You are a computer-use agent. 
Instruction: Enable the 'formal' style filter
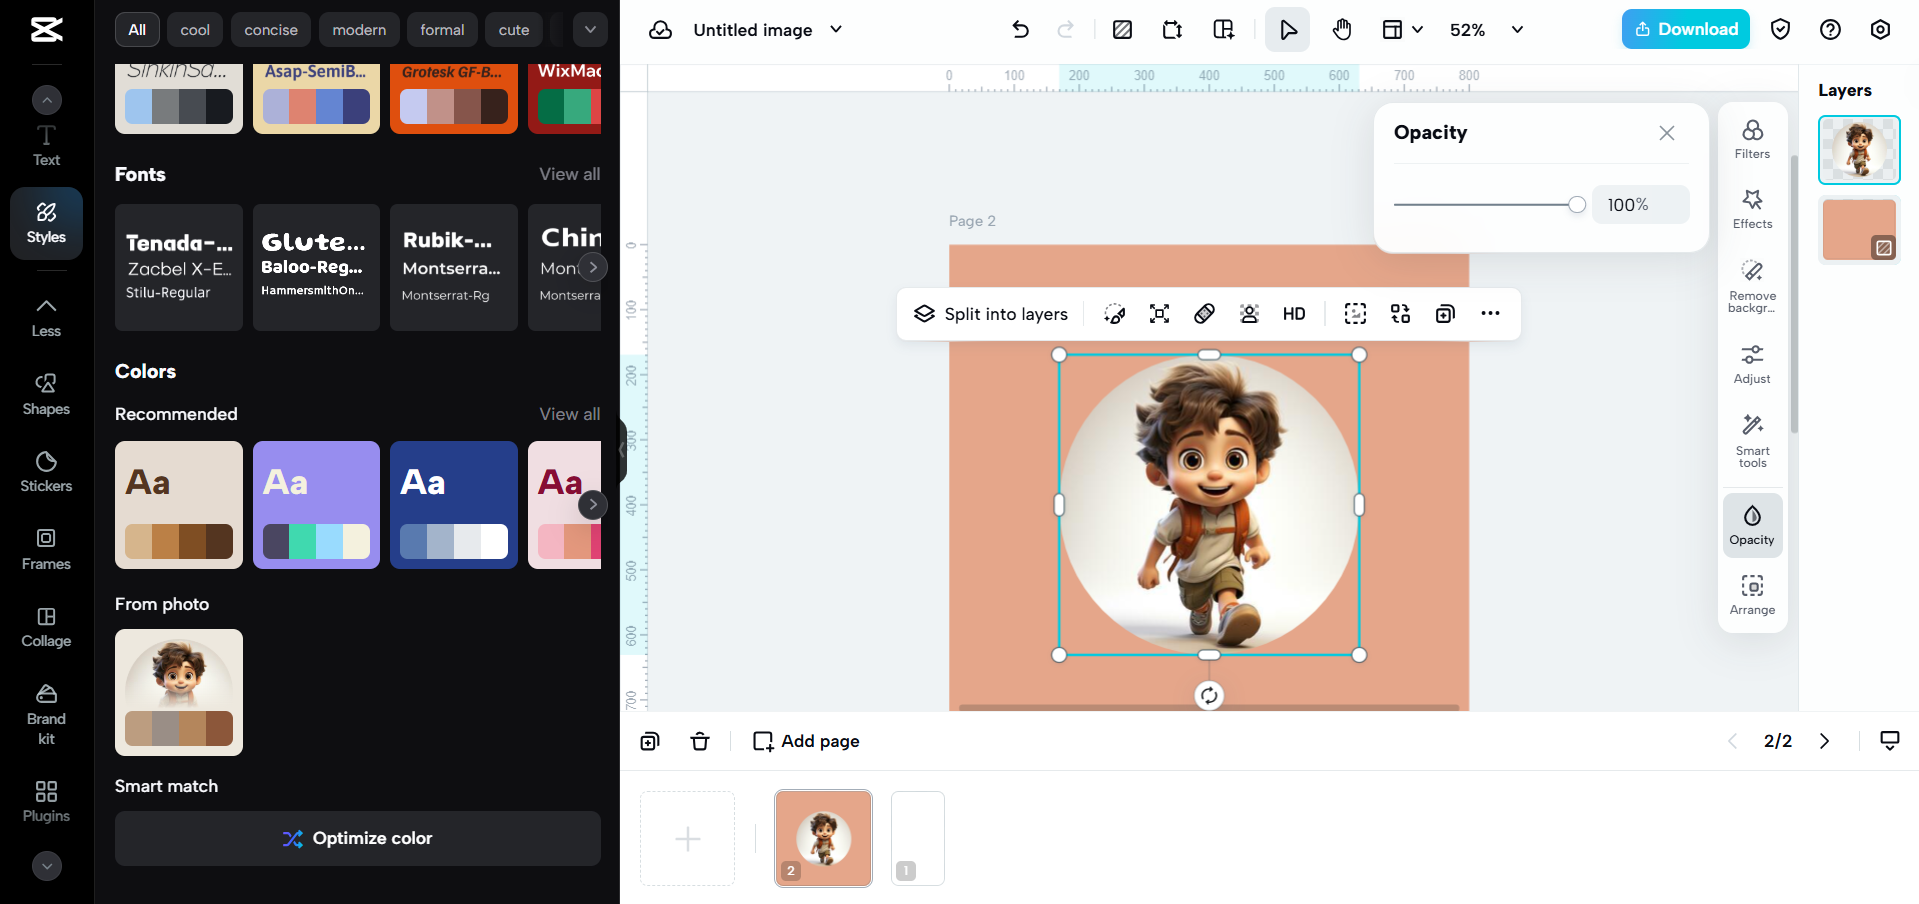[442, 29]
